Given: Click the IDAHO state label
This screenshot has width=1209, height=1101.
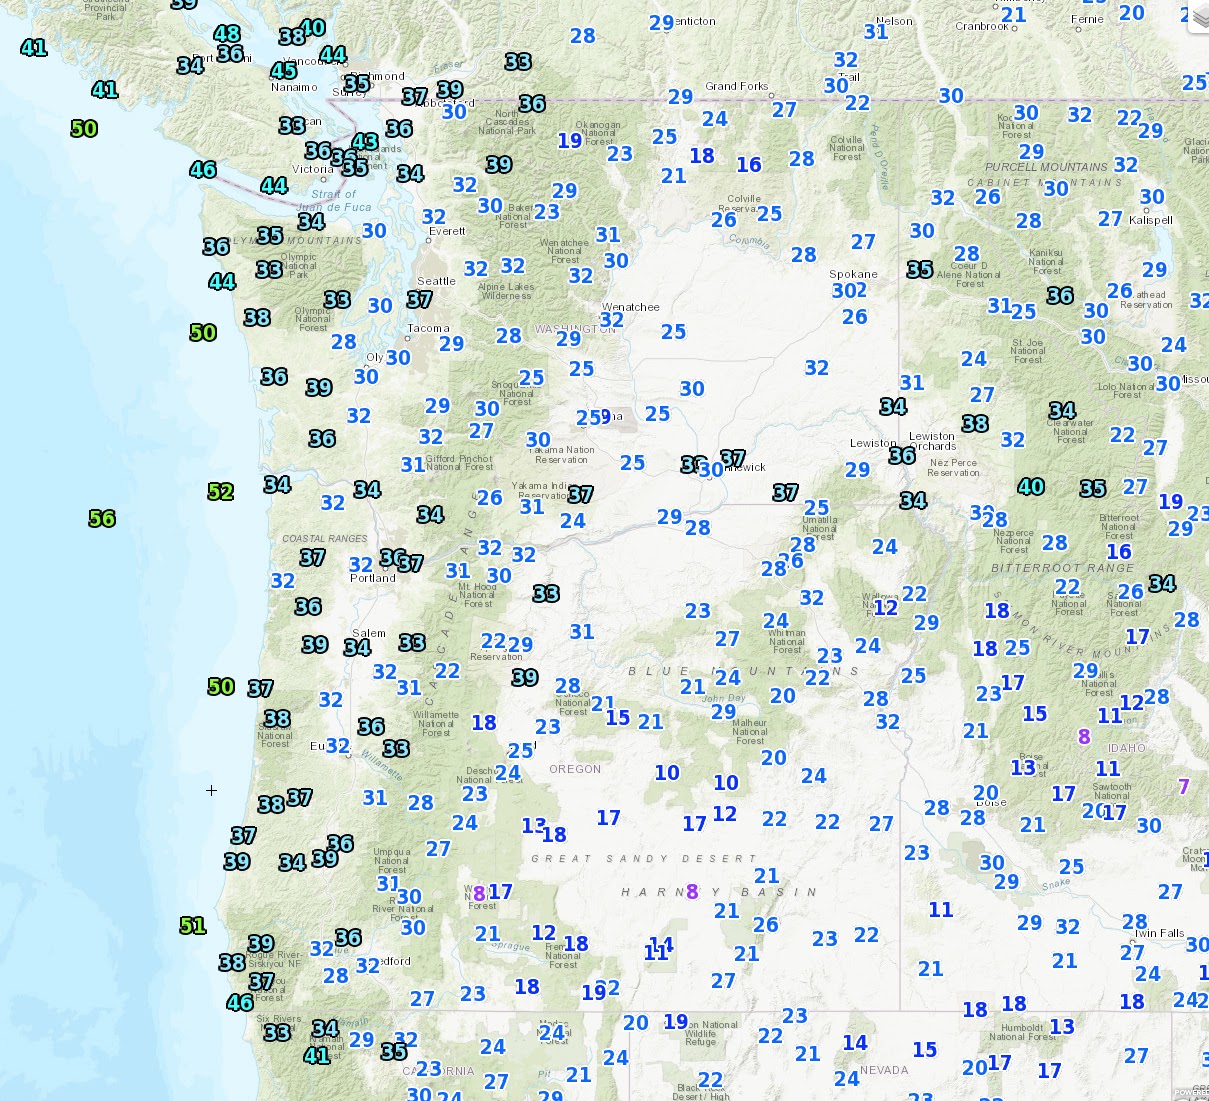Looking at the screenshot, I should (x=1127, y=748).
